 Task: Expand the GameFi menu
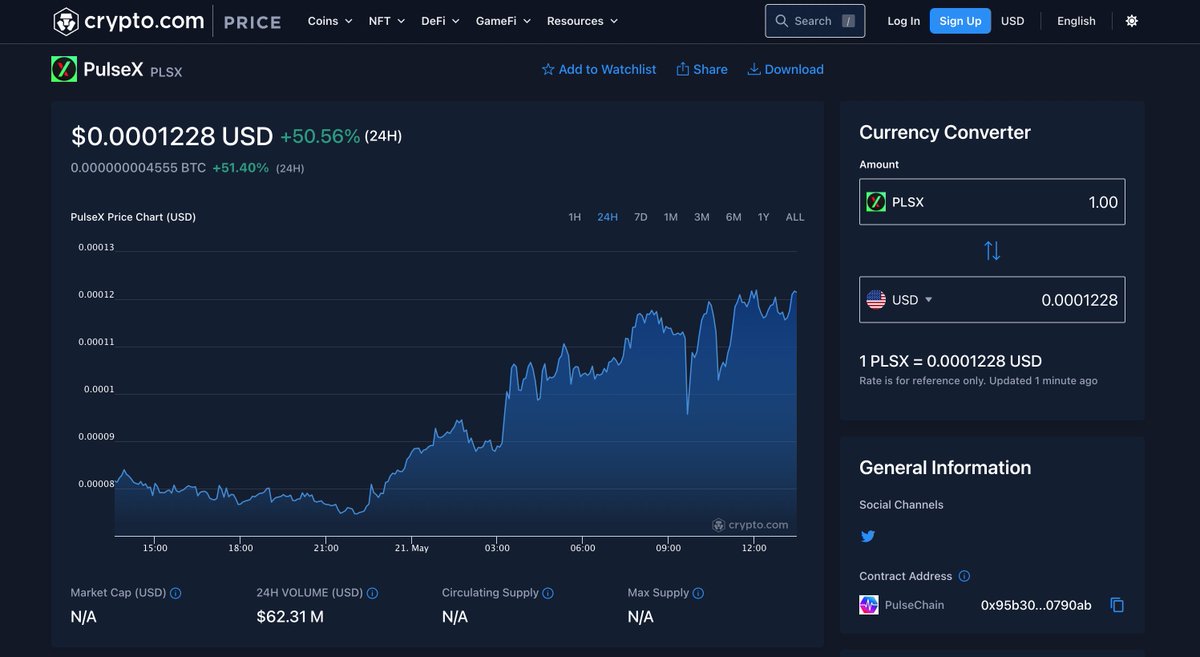click(503, 21)
